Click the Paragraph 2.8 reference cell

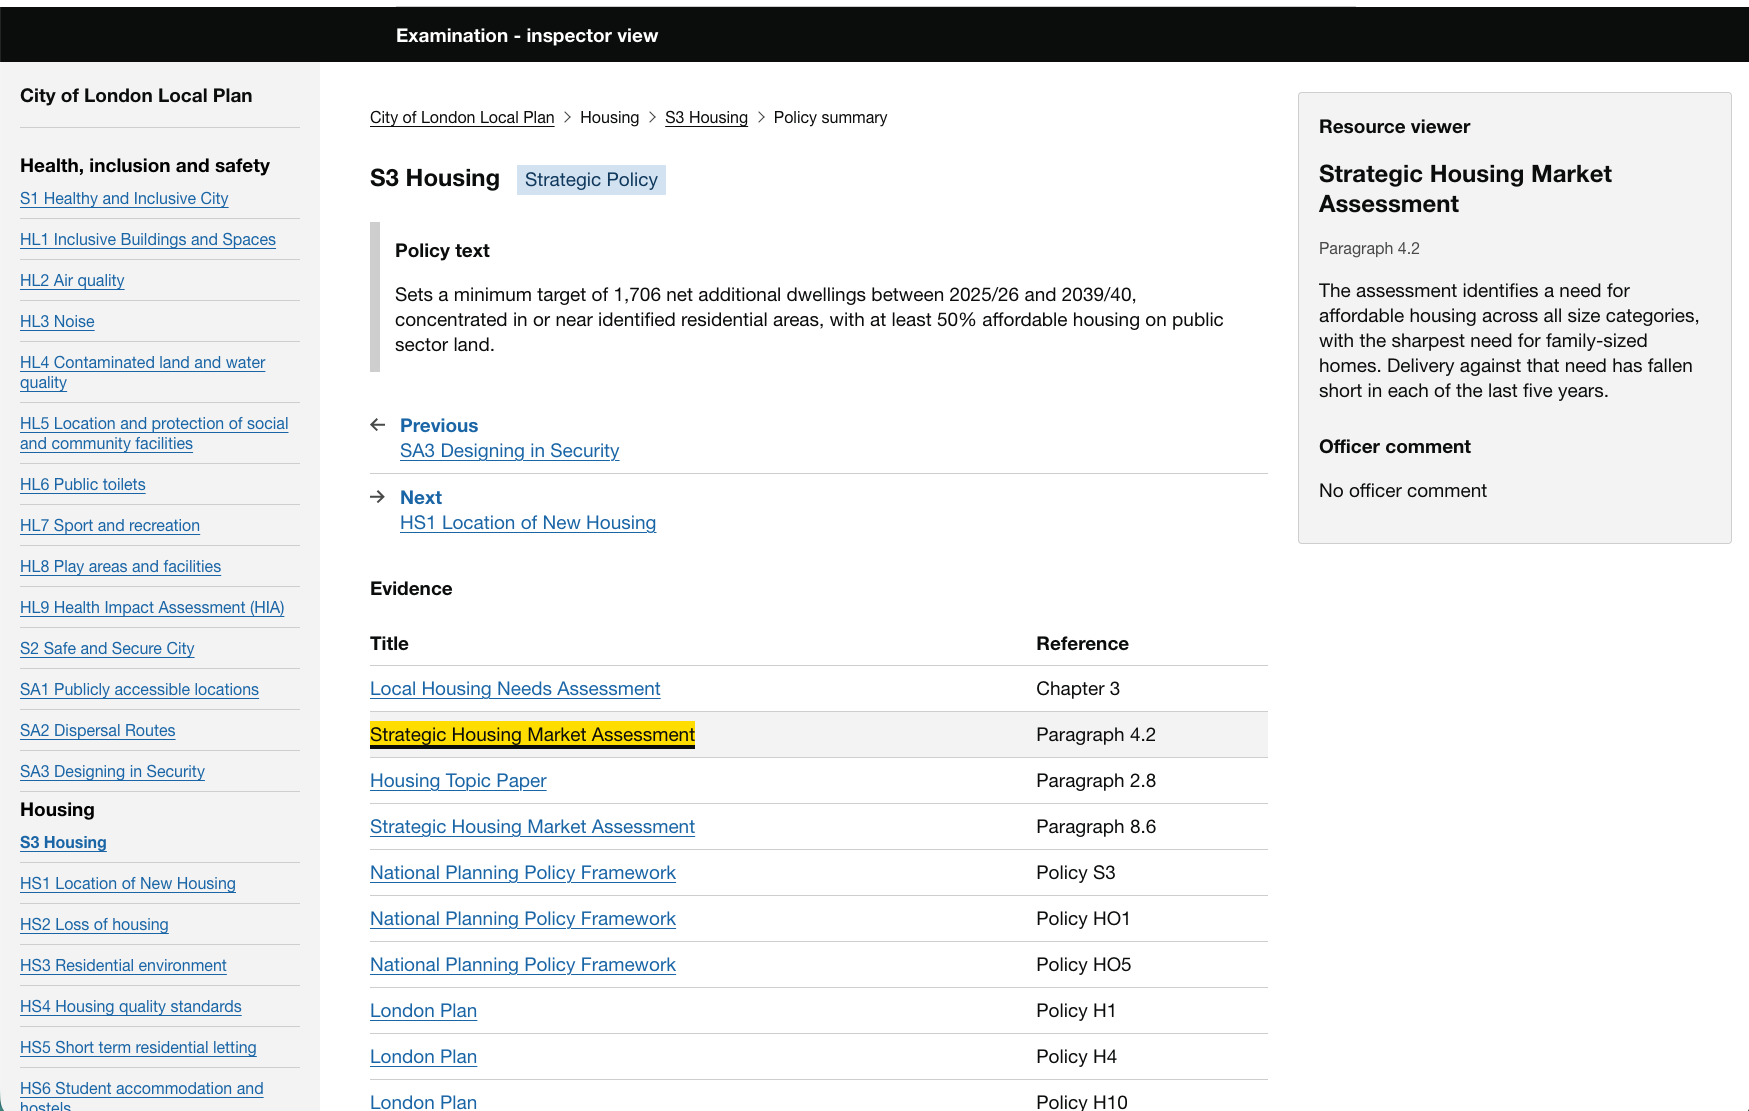[1096, 781]
